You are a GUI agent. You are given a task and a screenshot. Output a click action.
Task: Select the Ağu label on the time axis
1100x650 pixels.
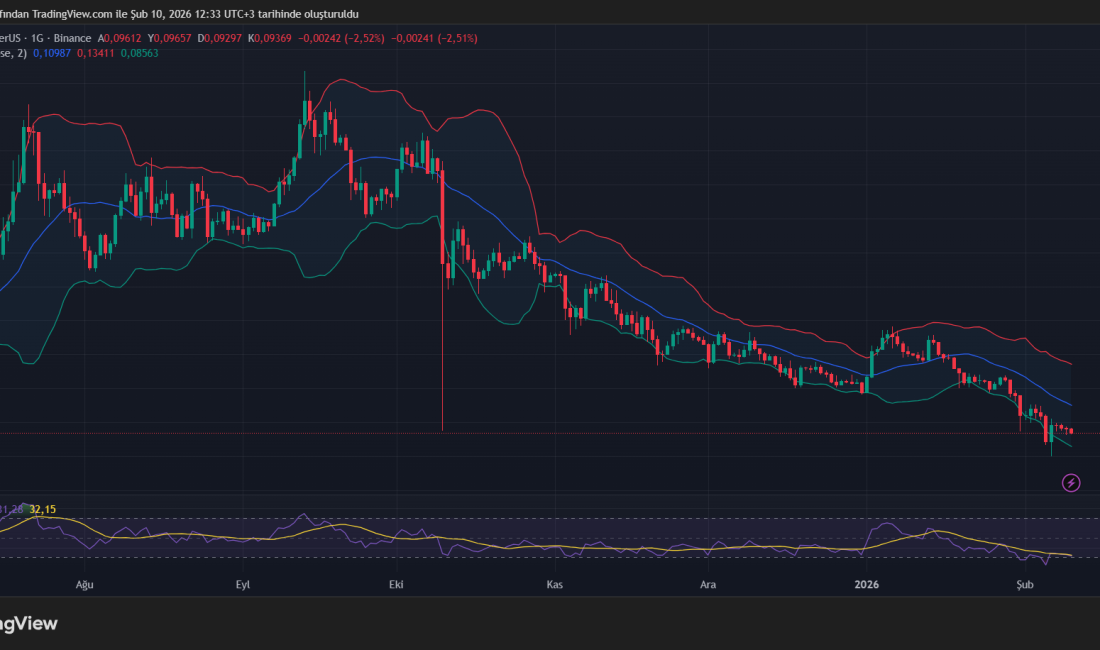pyautogui.click(x=84, y=584)
